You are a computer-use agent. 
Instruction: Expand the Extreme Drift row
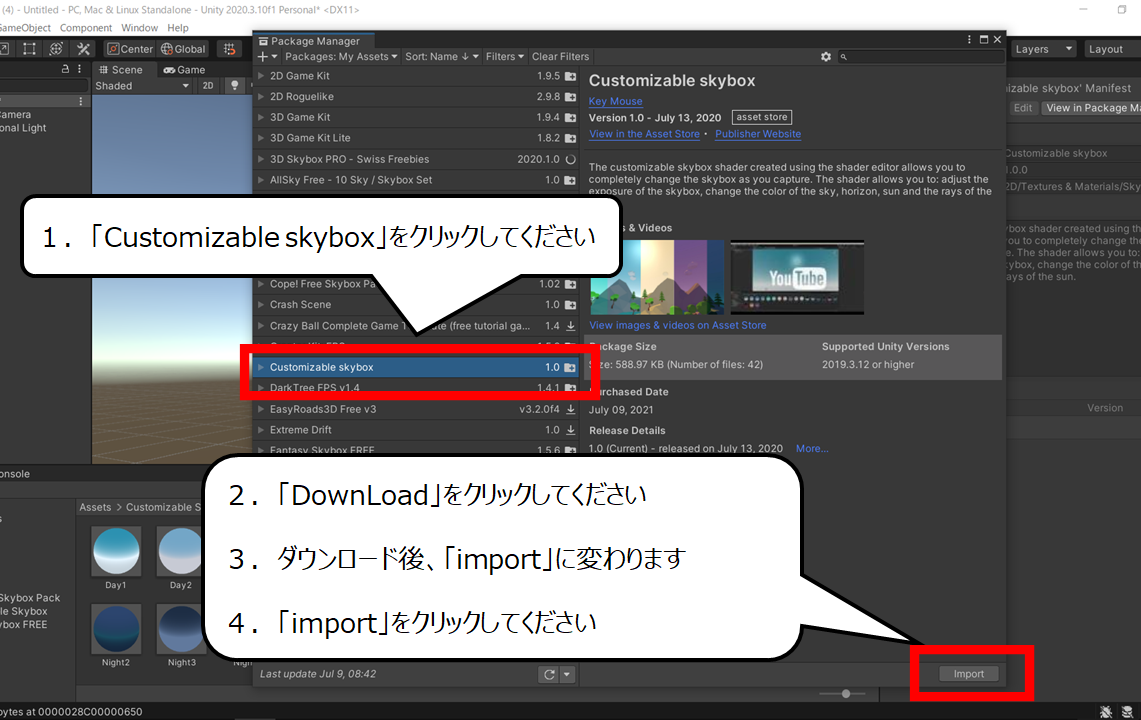pos(261,430)
